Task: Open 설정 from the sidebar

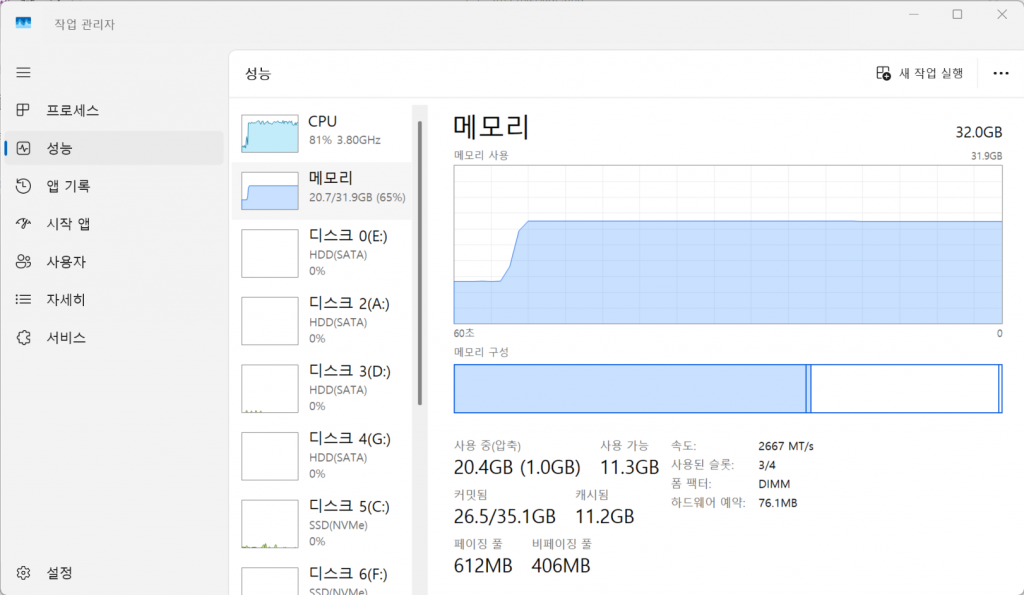Action: point(59,573)
